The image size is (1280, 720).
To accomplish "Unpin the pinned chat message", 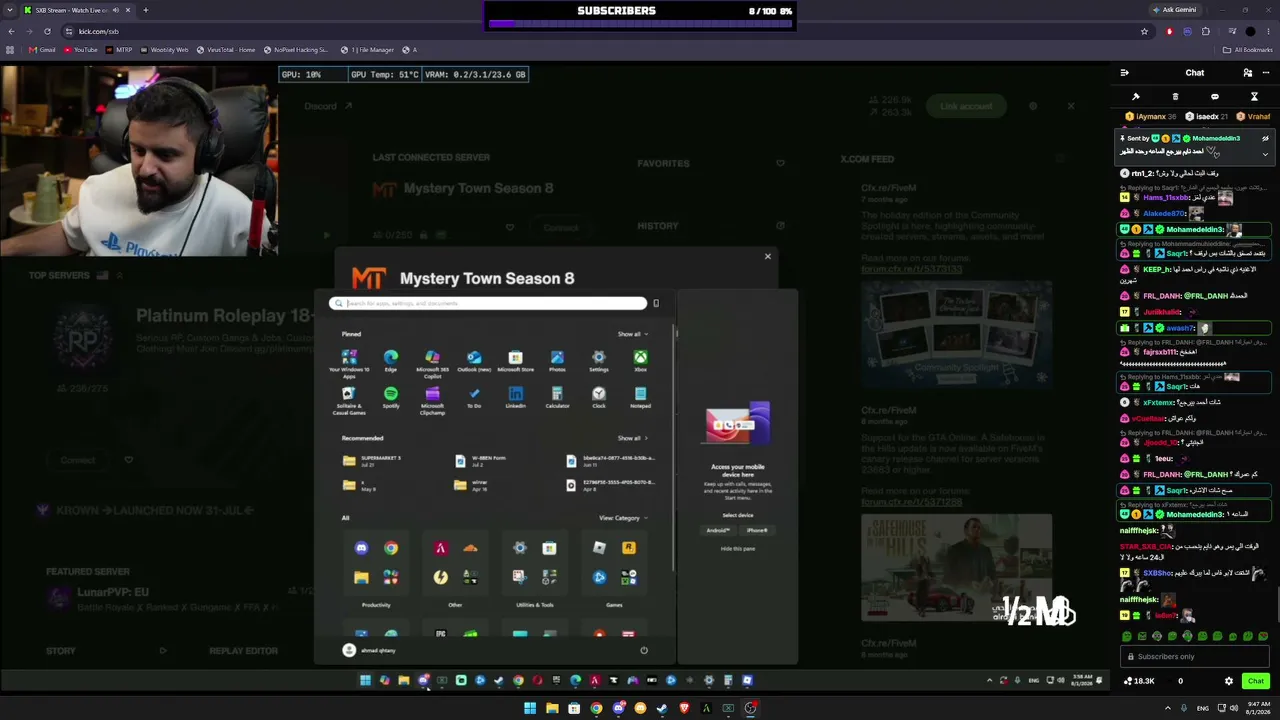I will (x=1265, y=139).
